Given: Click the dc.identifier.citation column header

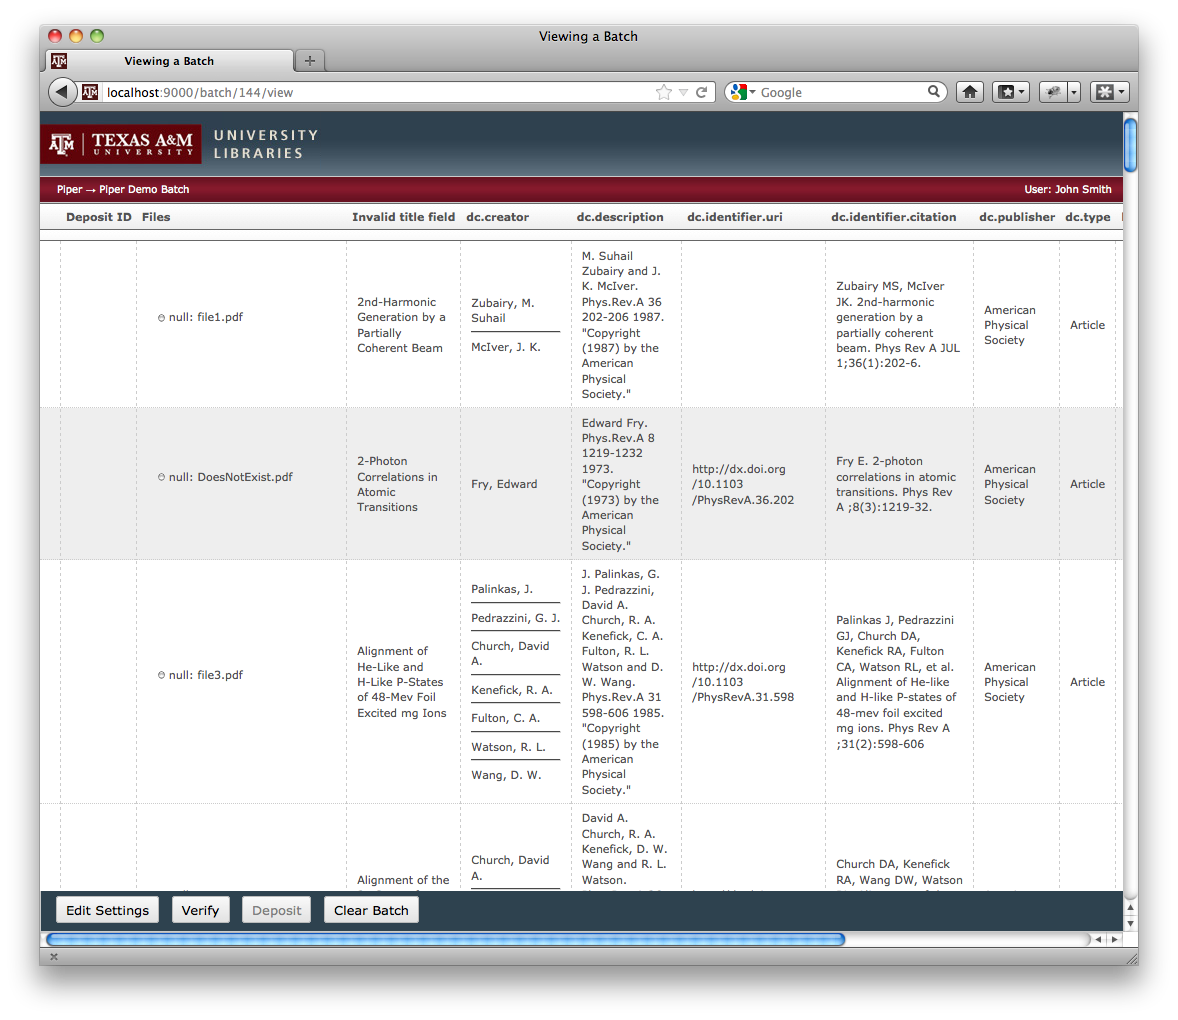Looking at the screenshot, I should coord(893,217).
